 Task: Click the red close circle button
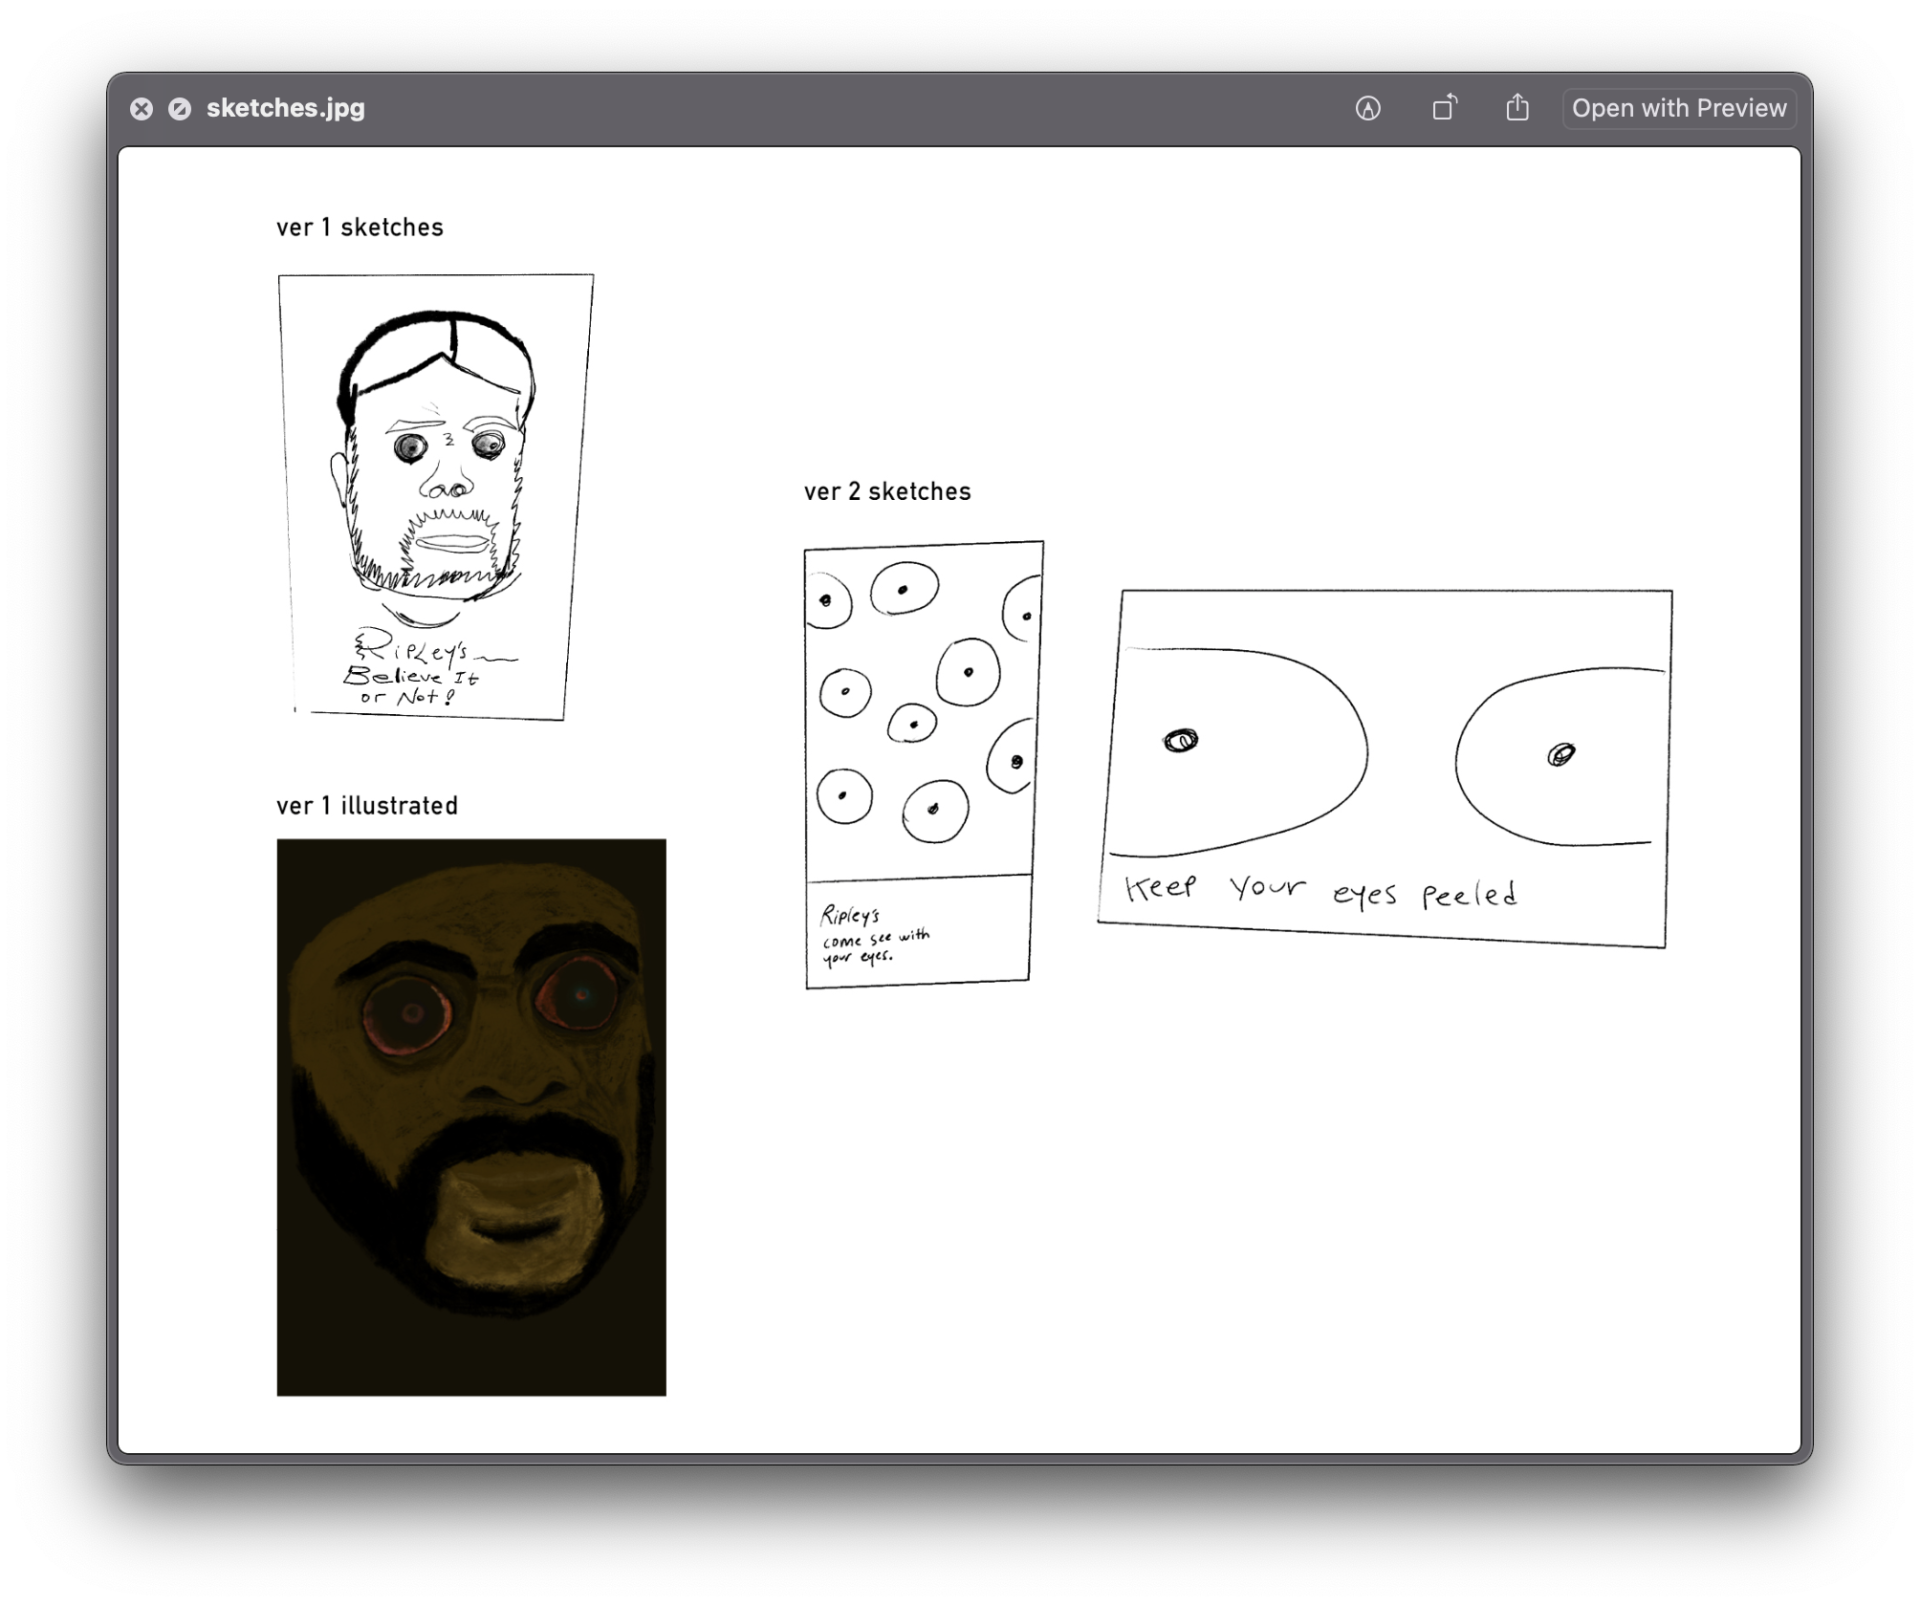click(x=140, y=108)
